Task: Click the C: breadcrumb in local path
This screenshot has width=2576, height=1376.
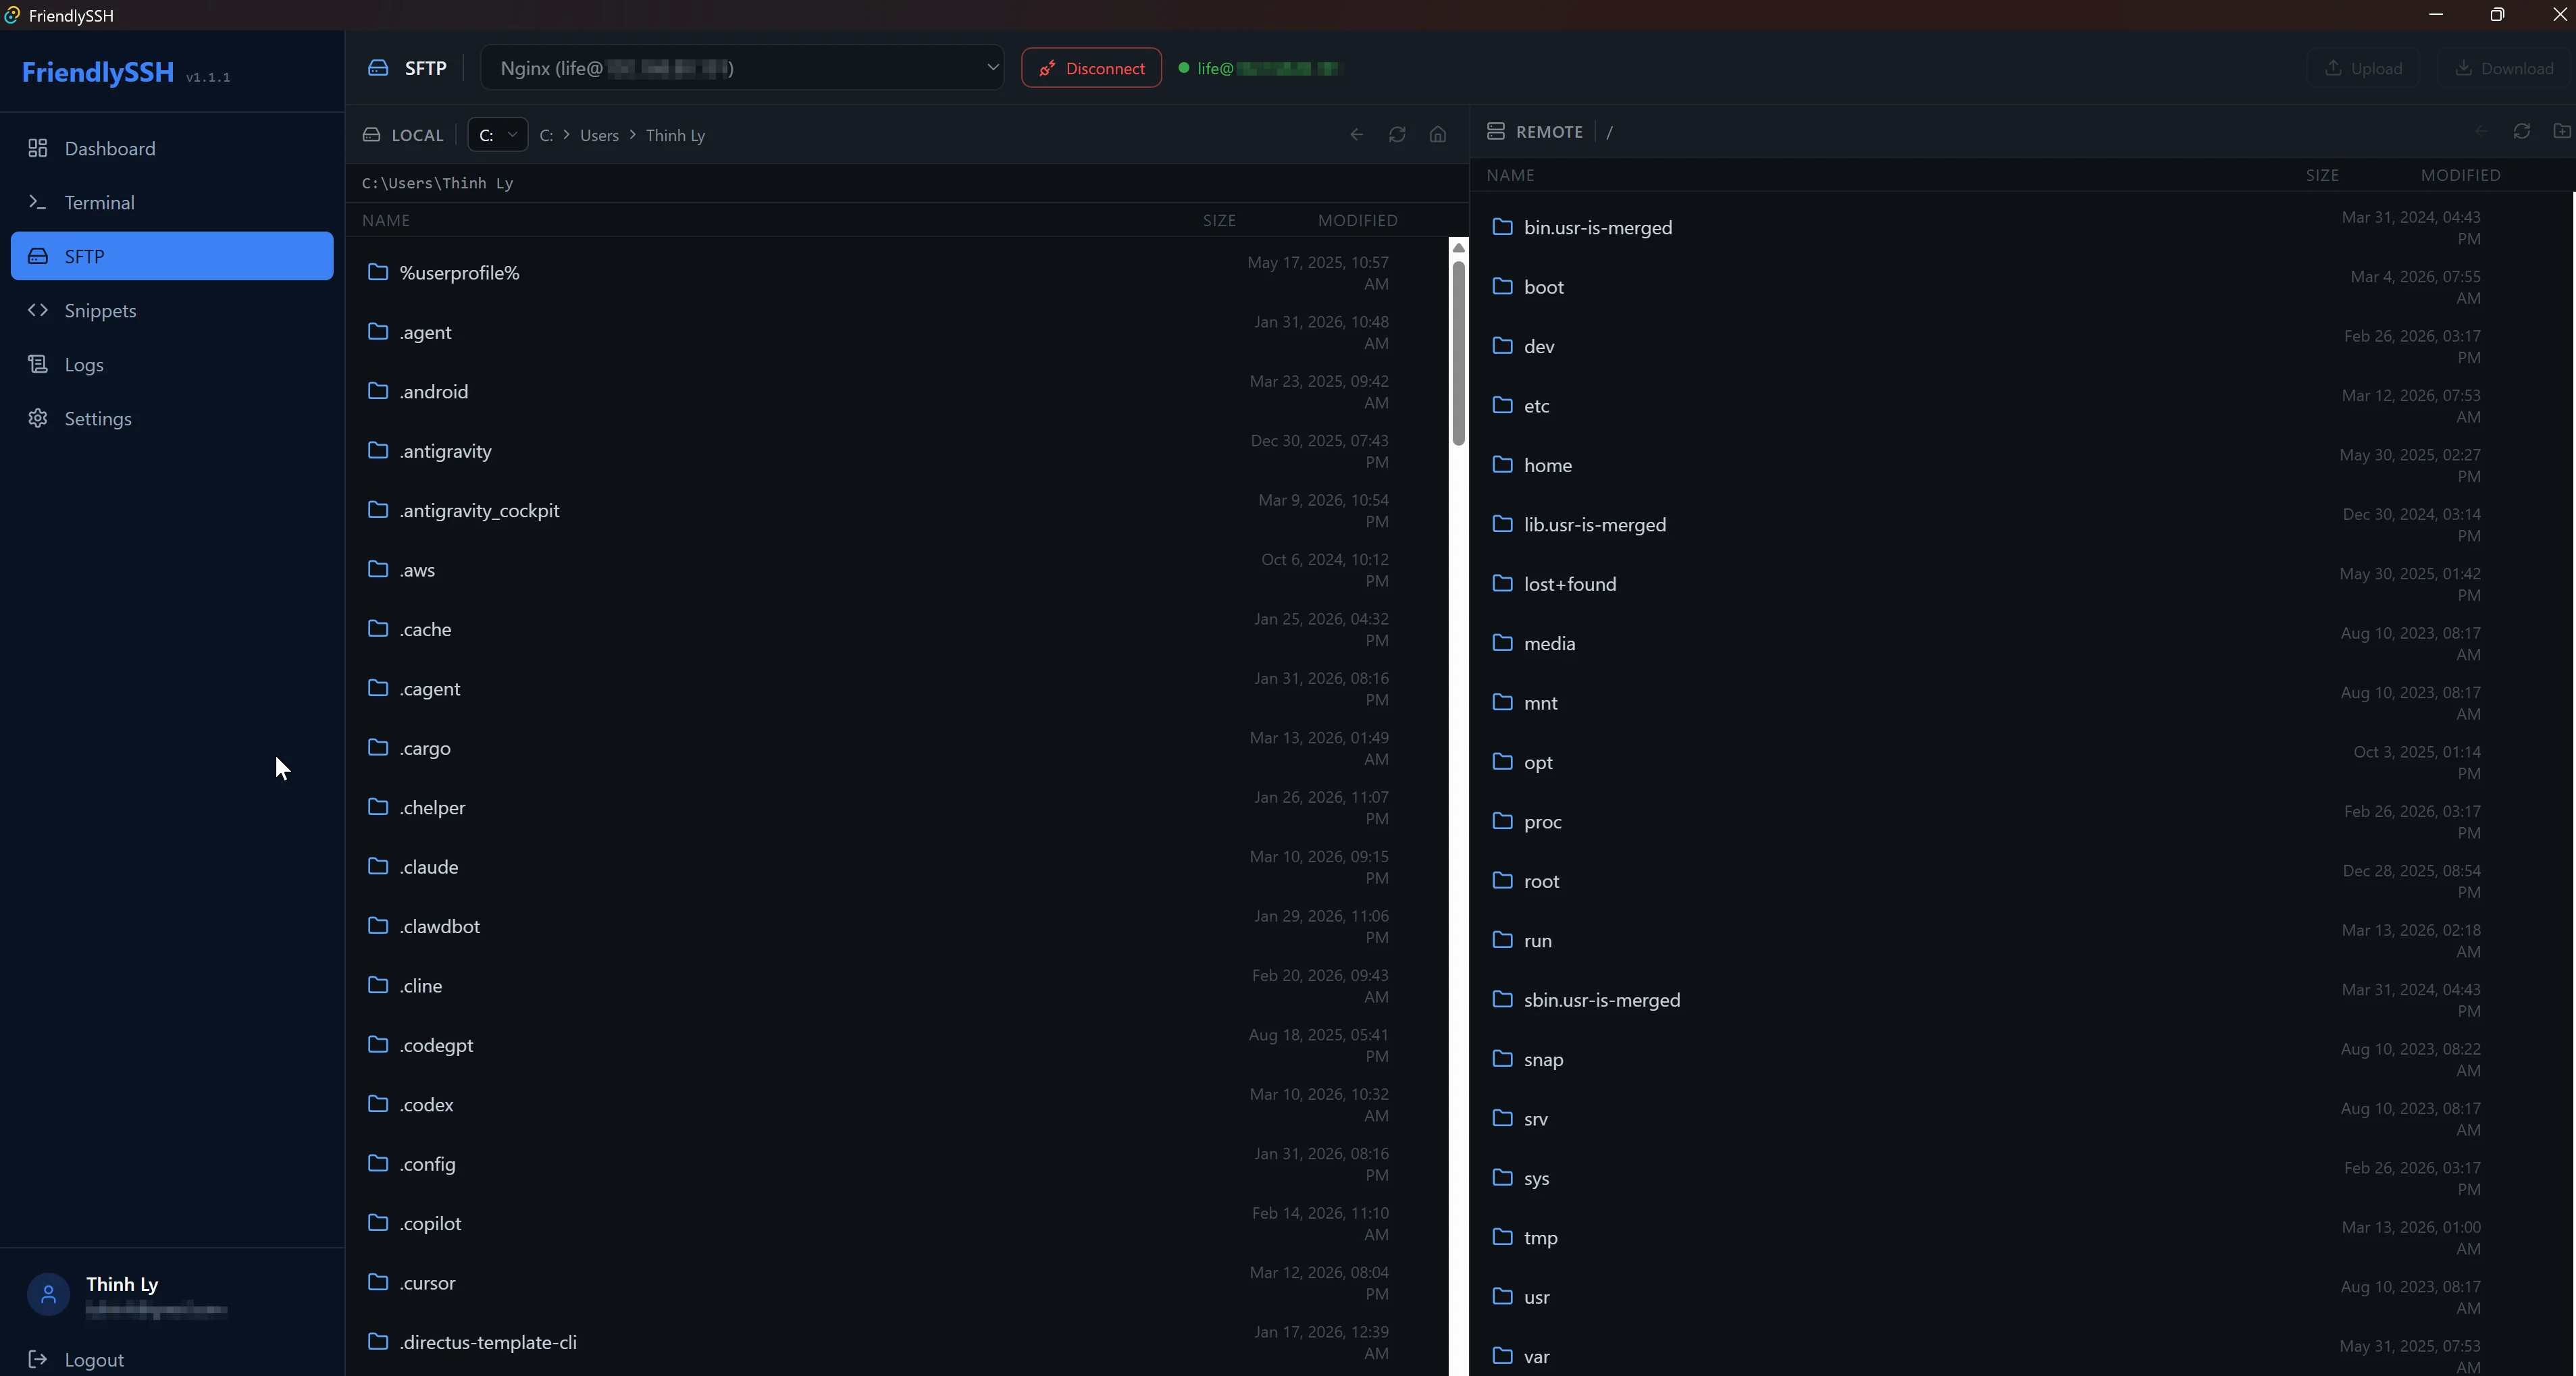Action: tap(546, 135)
